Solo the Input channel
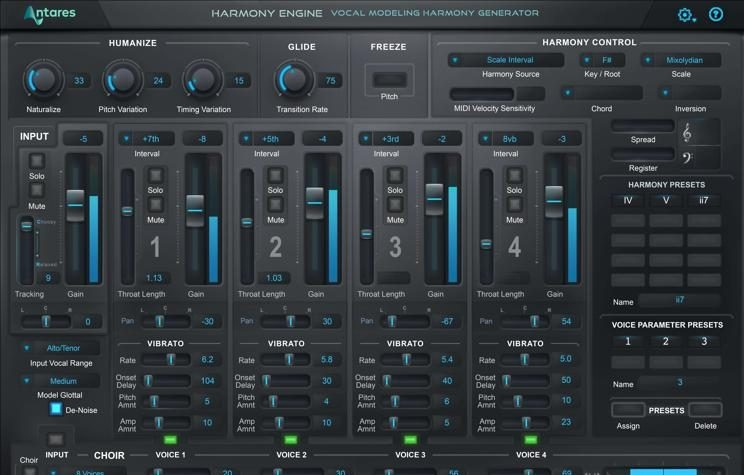This screenshot has height=475, width=744. [x=37, y=161]
